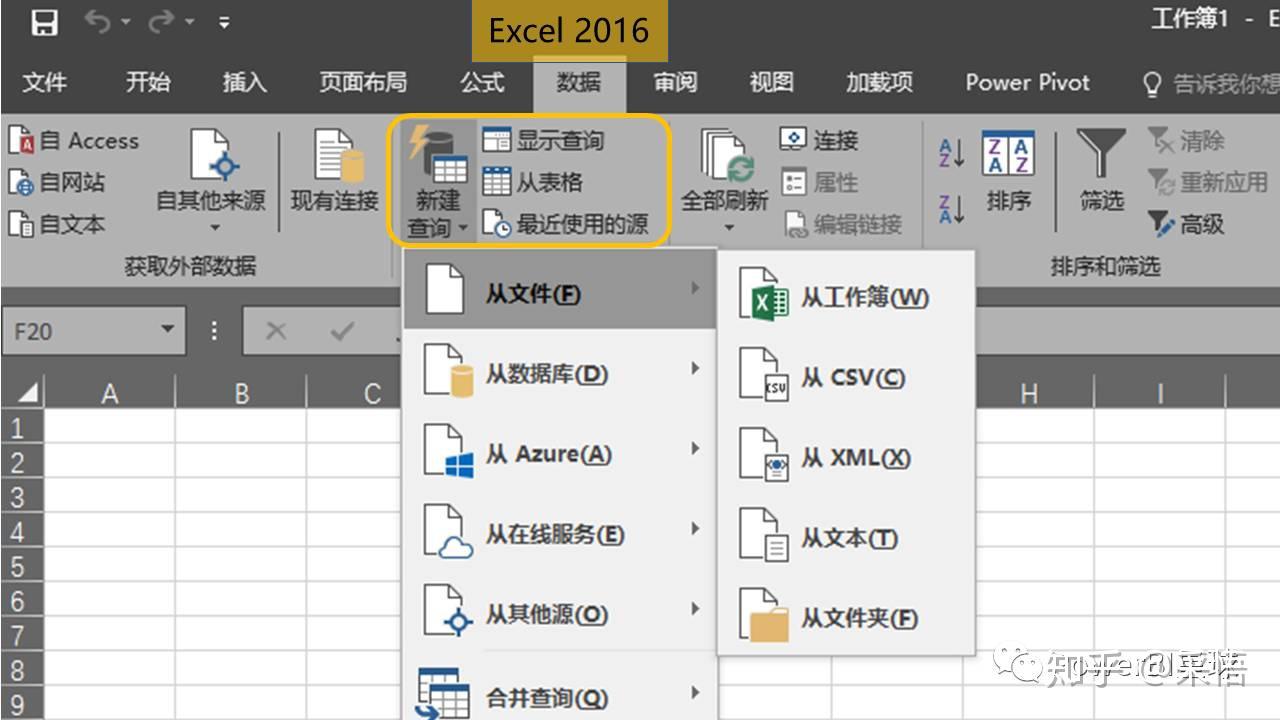This screenshot has height=720, width=1280.
Task: Import data 自网站
Action: (57, 183)
